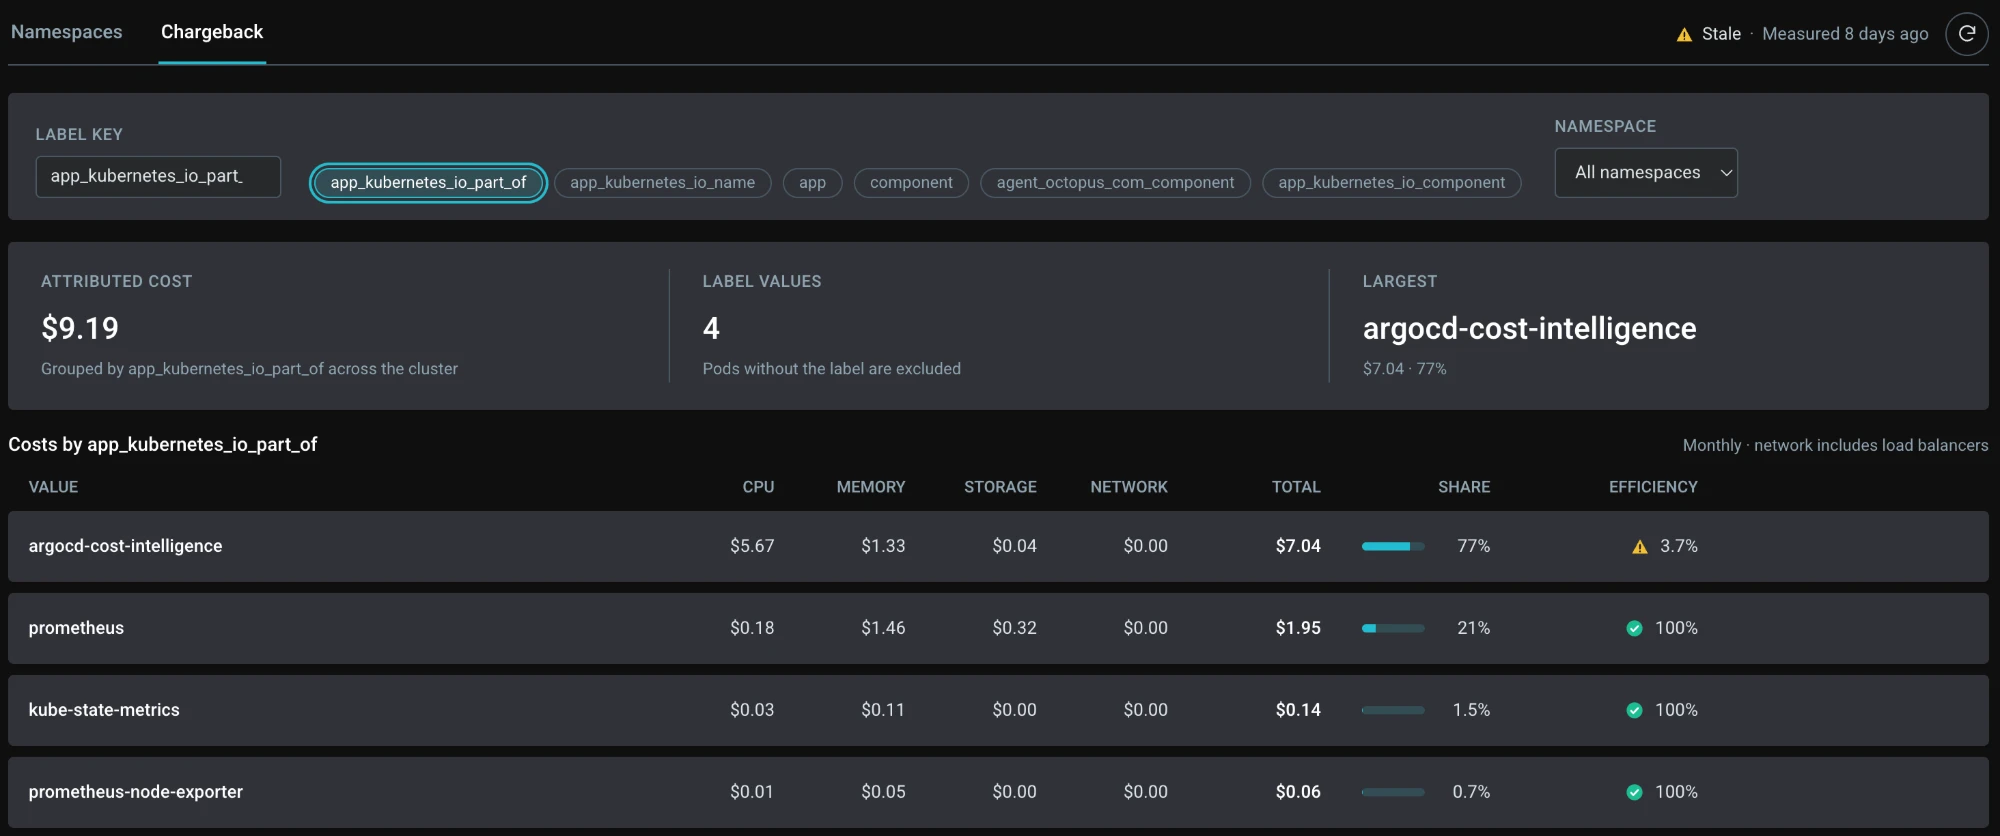Click the prometheus-node-exporter row name
This screenshot has width=2000, height=836.
135,792
